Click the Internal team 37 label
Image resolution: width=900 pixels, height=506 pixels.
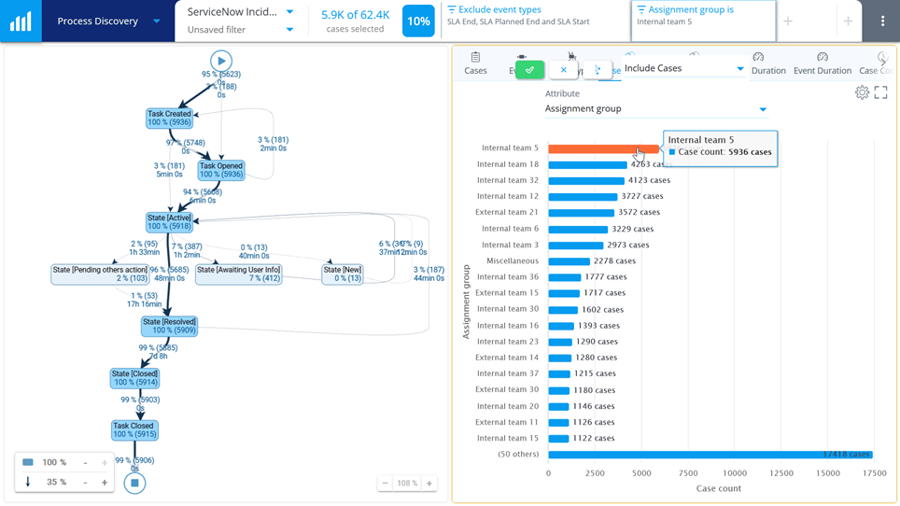click(508, 373)
